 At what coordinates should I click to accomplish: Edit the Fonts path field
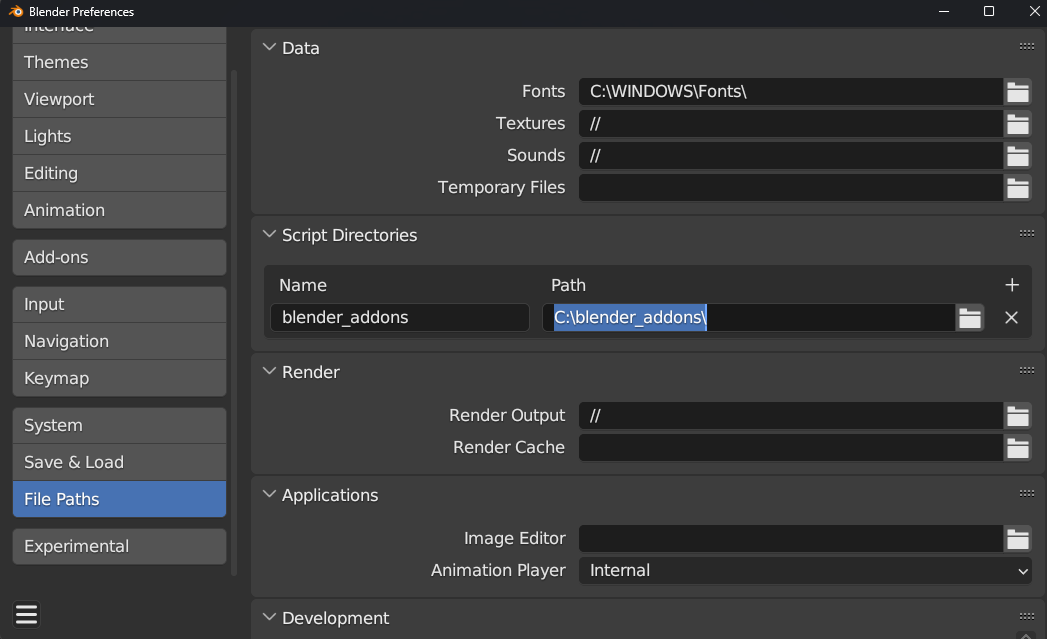[x=791, y=91]
